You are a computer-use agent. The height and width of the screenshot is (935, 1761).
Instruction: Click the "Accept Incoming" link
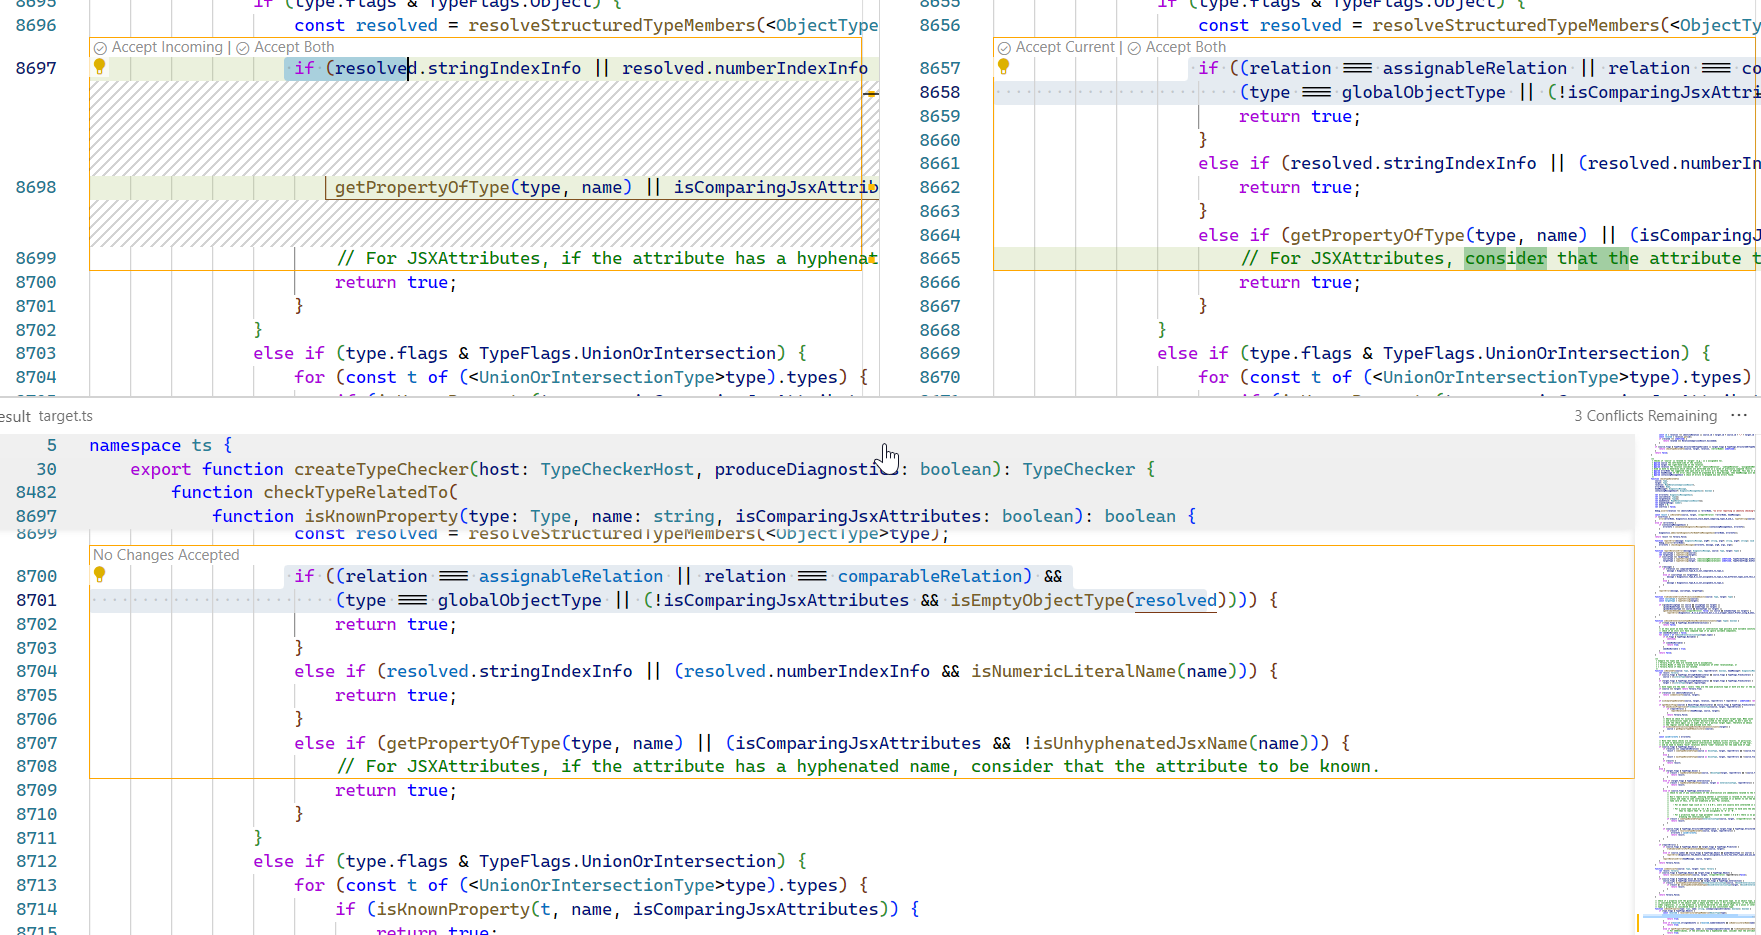(x=167, y=47)
